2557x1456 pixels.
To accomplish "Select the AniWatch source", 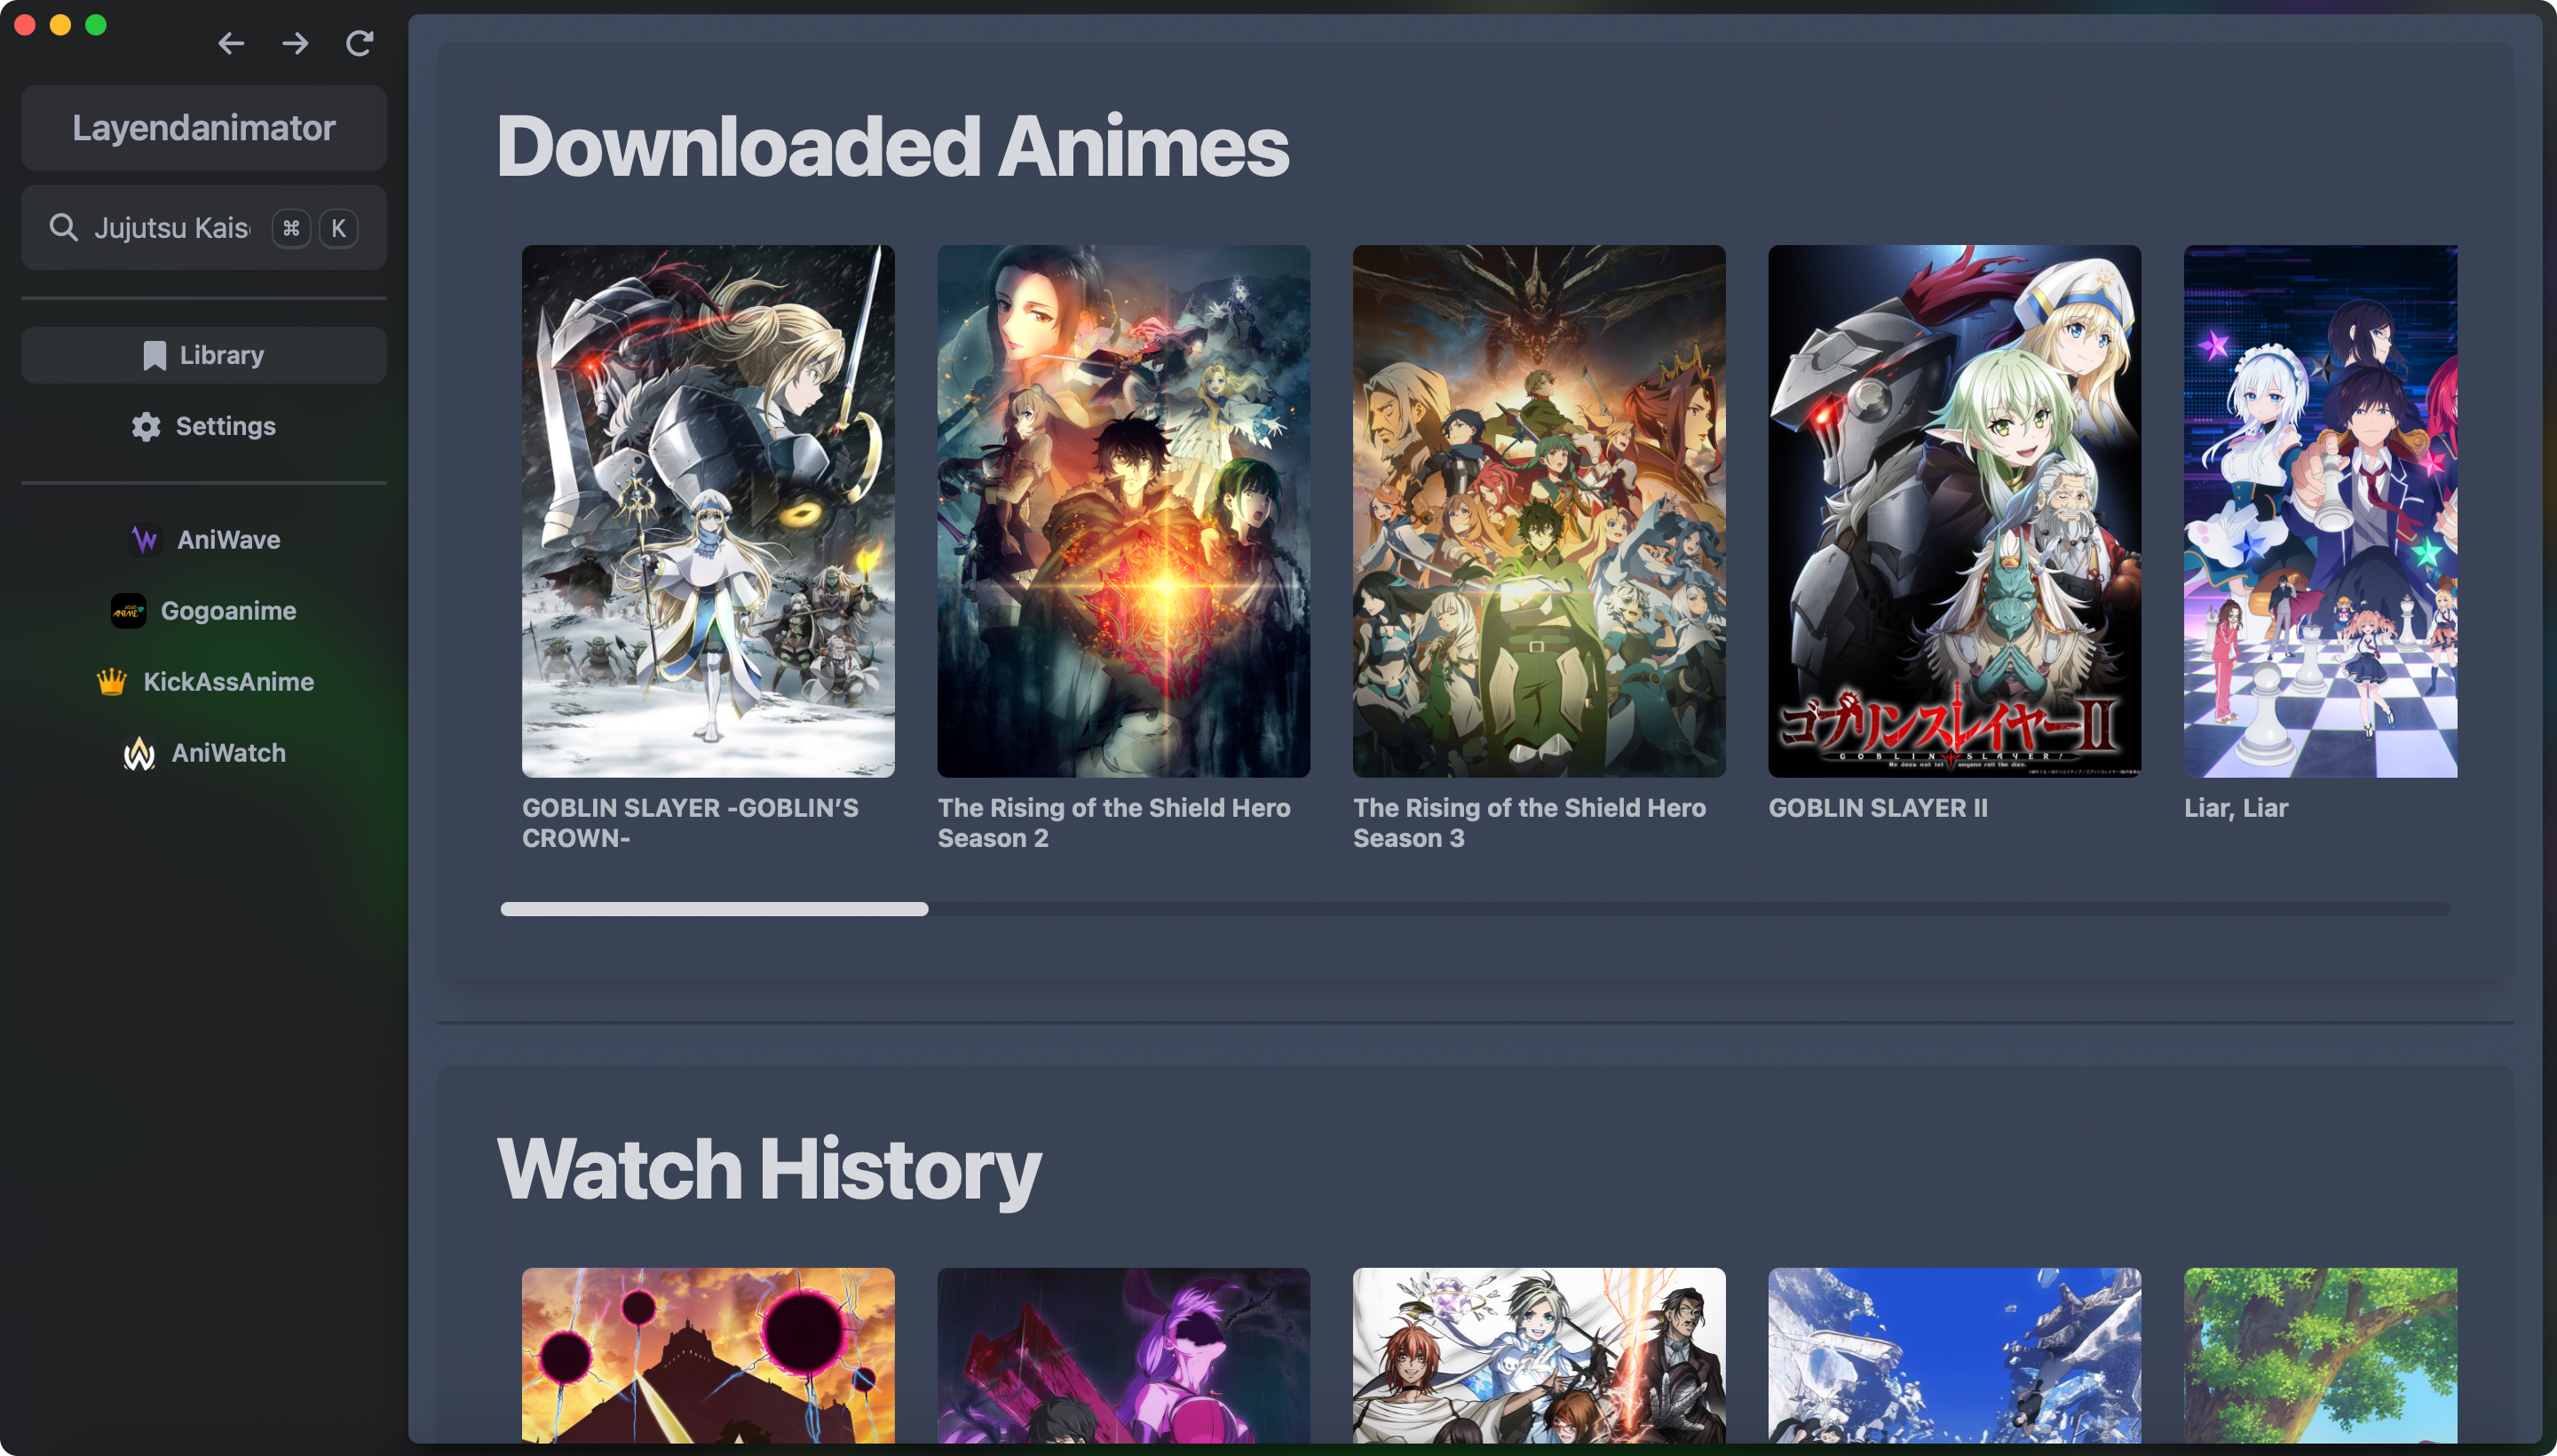I will pos(204,753).
